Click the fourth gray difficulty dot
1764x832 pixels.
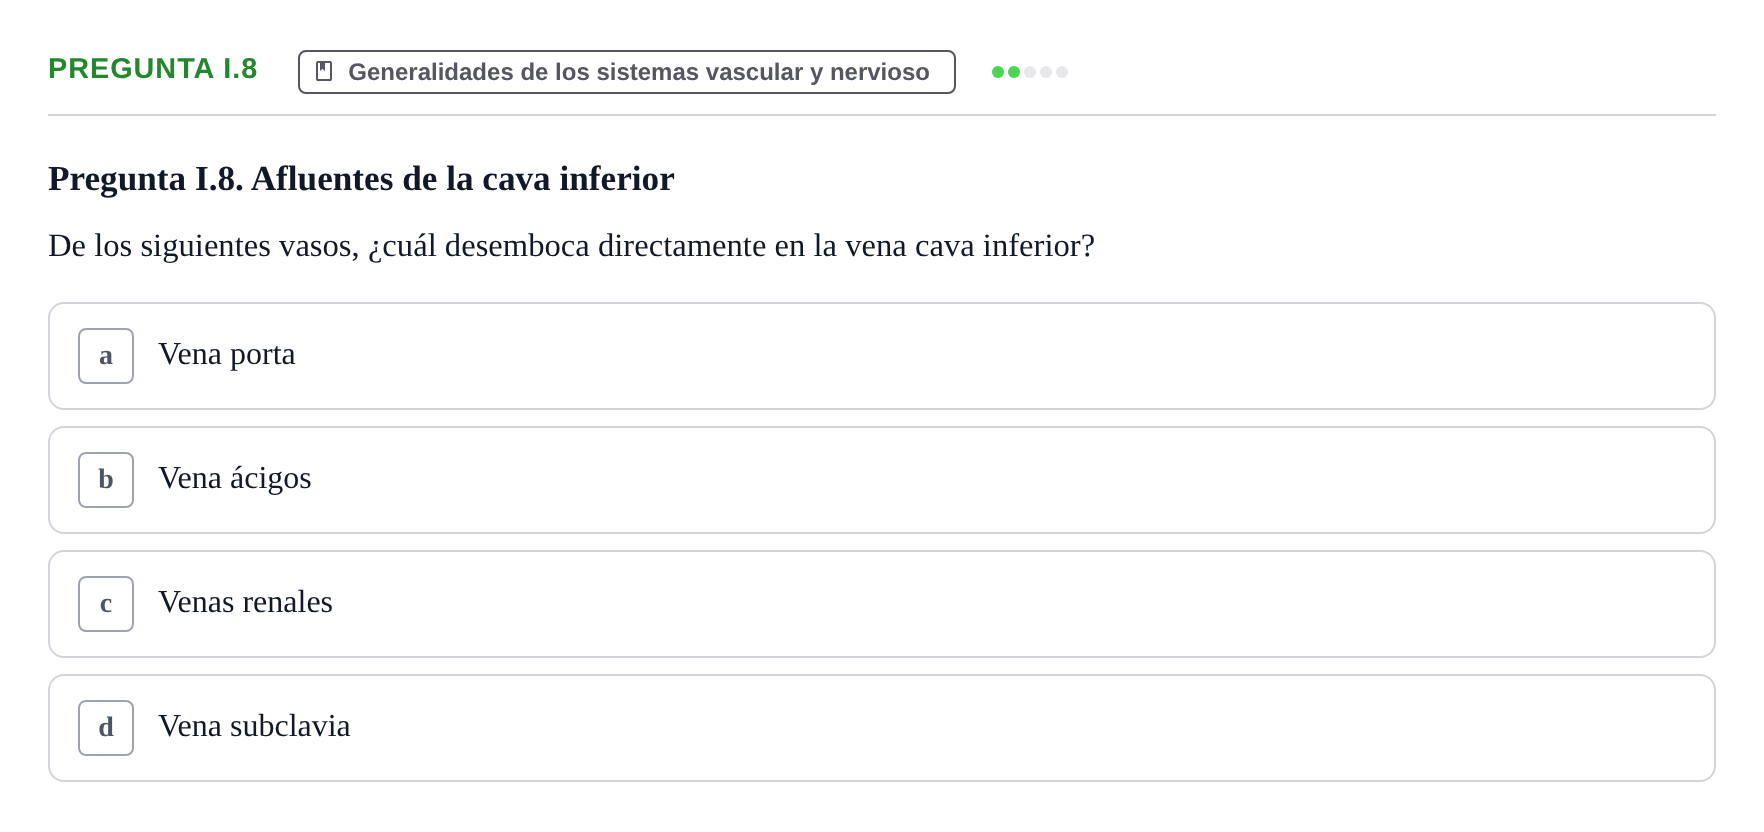pyautogui.click(x=1046, y=72)
